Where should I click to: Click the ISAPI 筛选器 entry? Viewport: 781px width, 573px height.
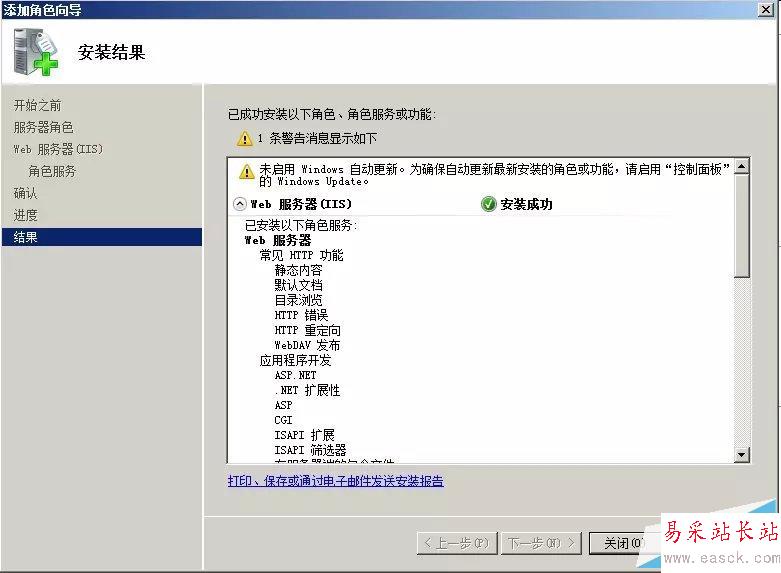310,450
